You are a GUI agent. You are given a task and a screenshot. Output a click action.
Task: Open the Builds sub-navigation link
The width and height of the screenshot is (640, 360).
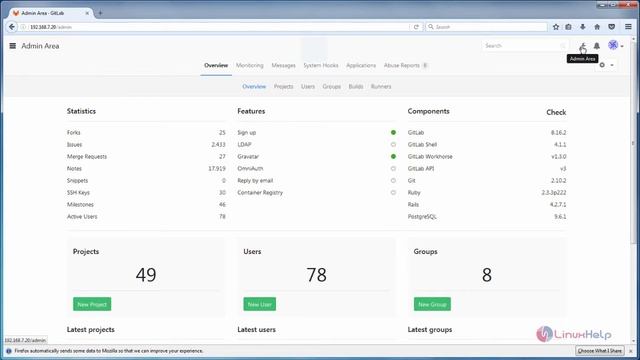(x=356, y=87)
